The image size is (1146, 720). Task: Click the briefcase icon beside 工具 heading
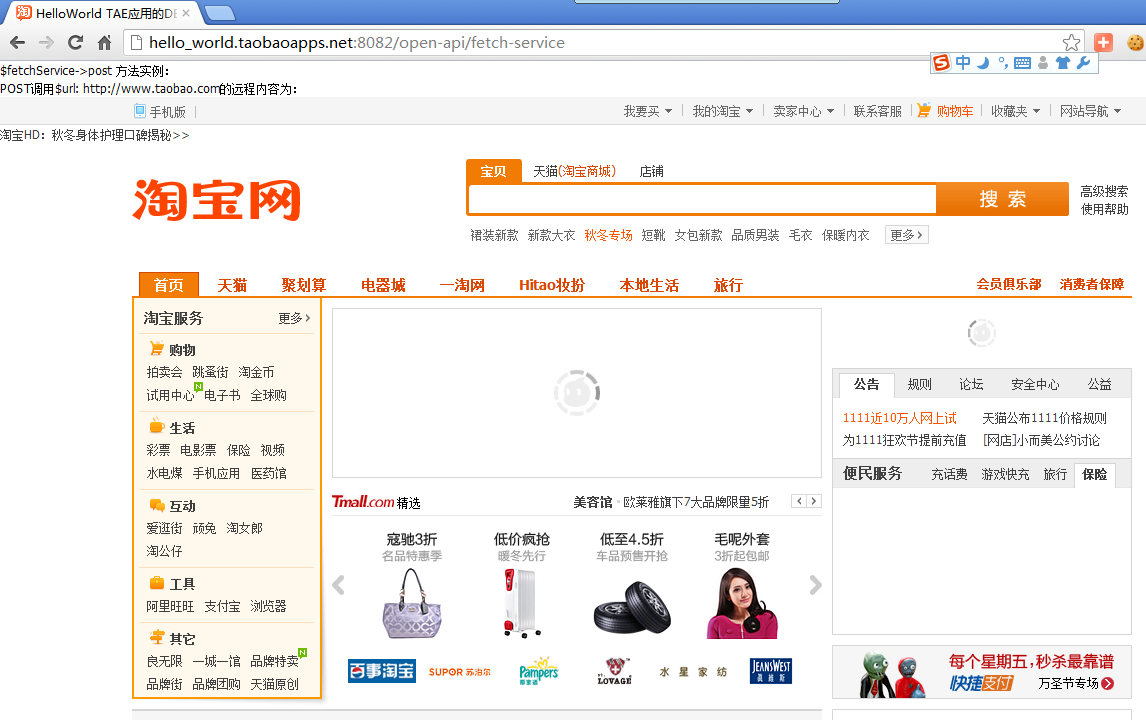[156, 583]
